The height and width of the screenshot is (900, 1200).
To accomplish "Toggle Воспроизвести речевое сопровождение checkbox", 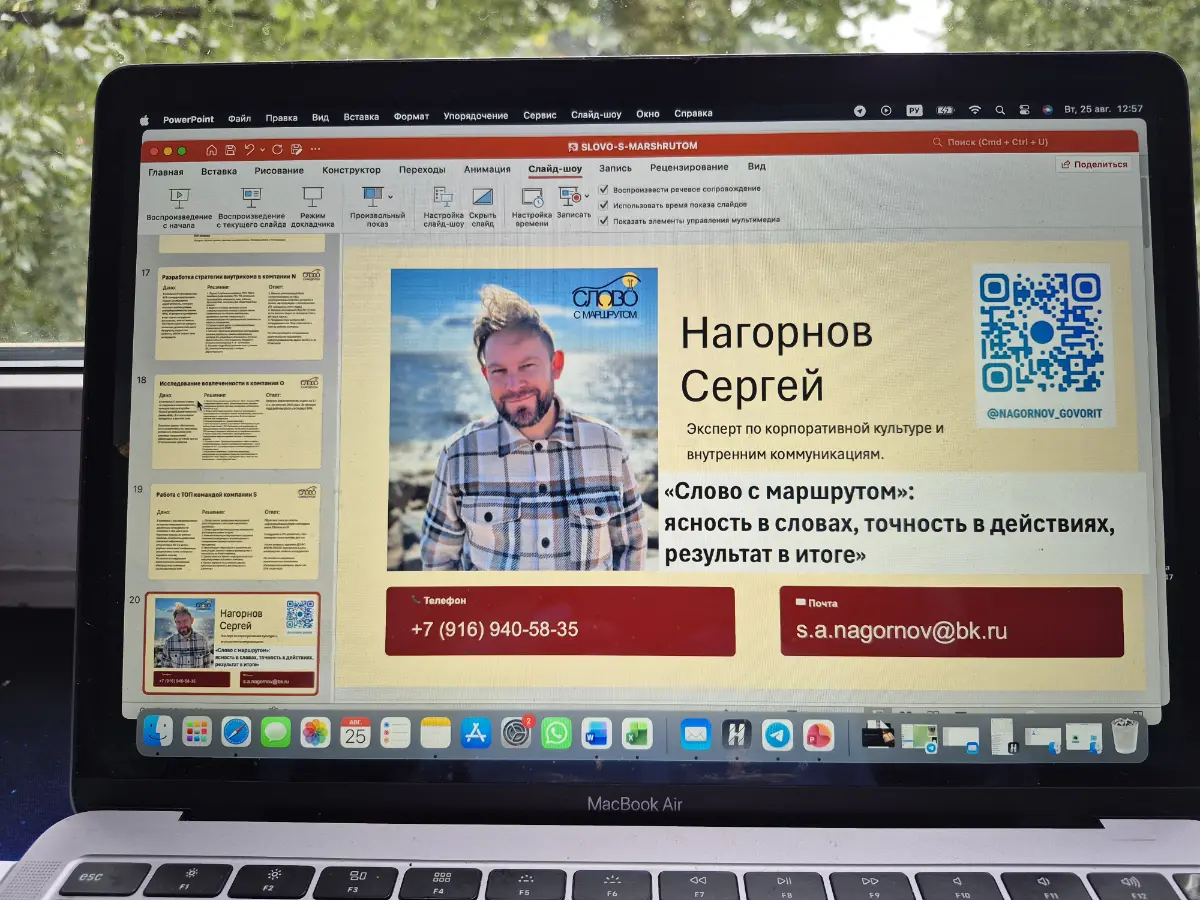I will [x=604, y=189].
